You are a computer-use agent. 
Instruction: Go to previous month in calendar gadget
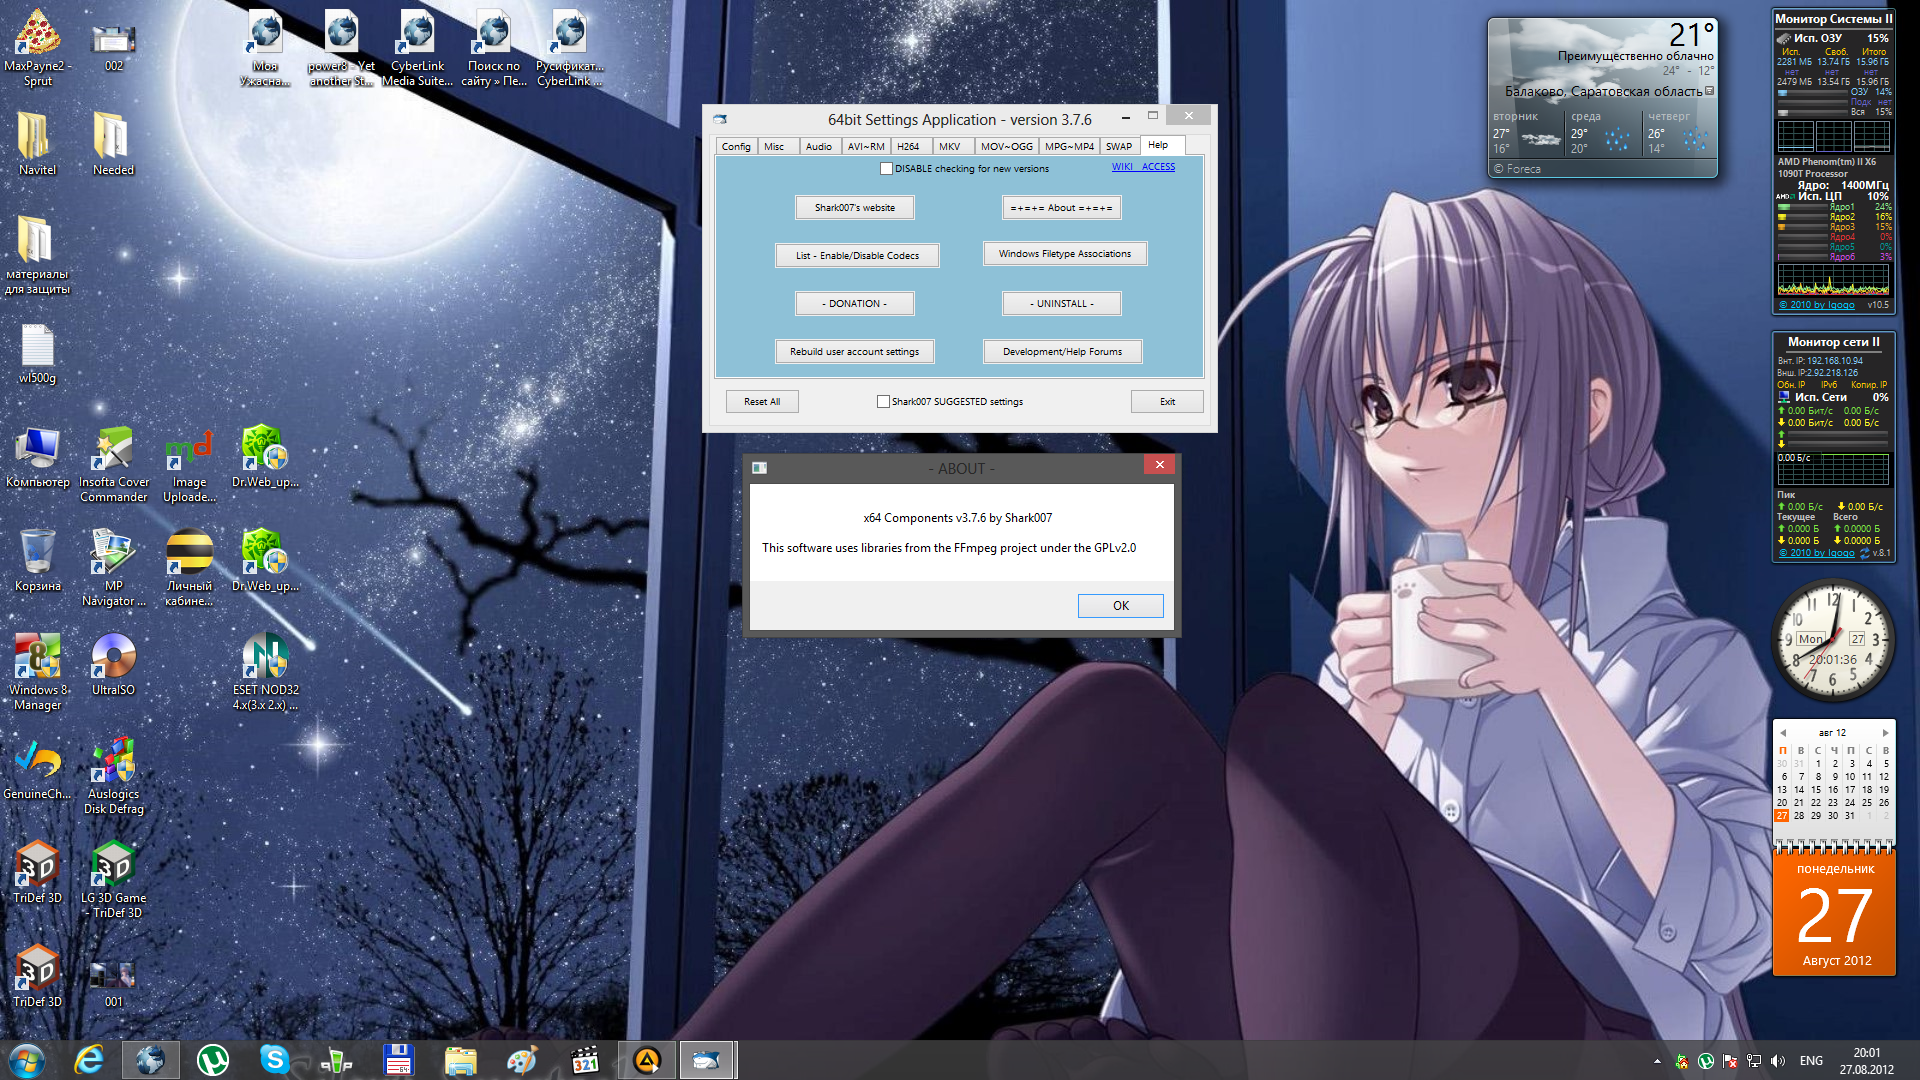pos(1782,733)
